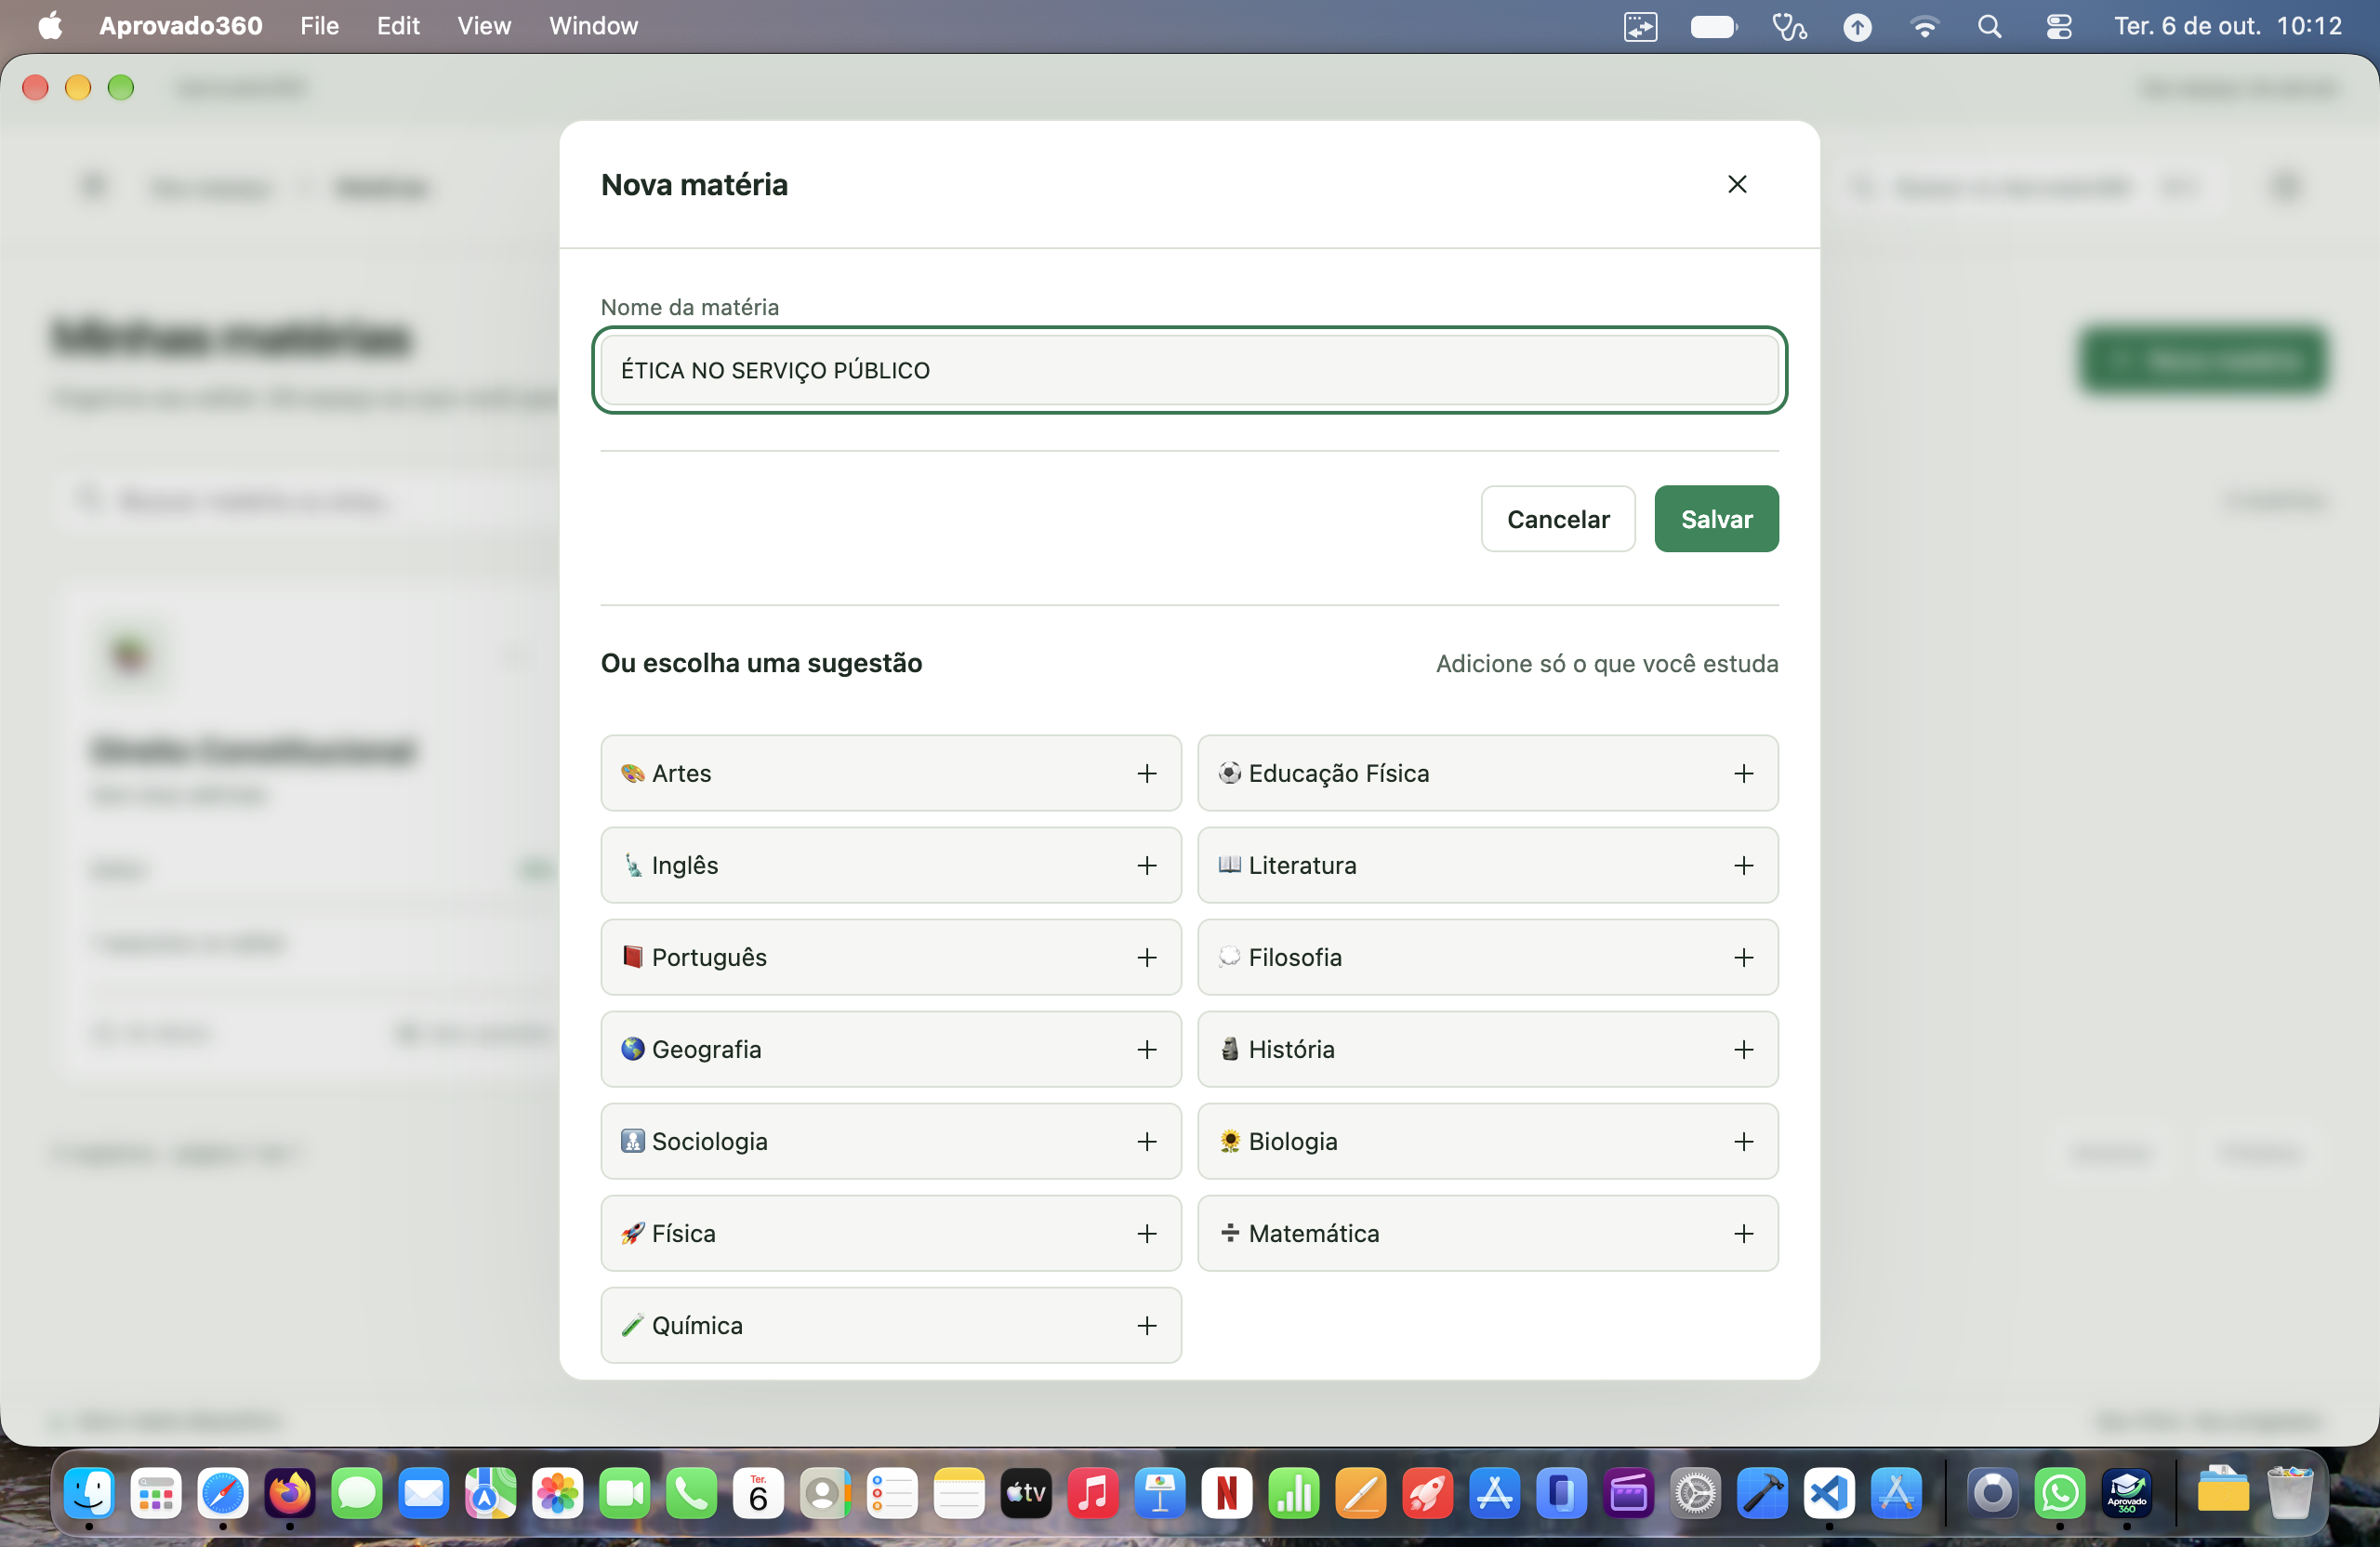
Task: Click the Salvar button
Action: (1716, 519)
